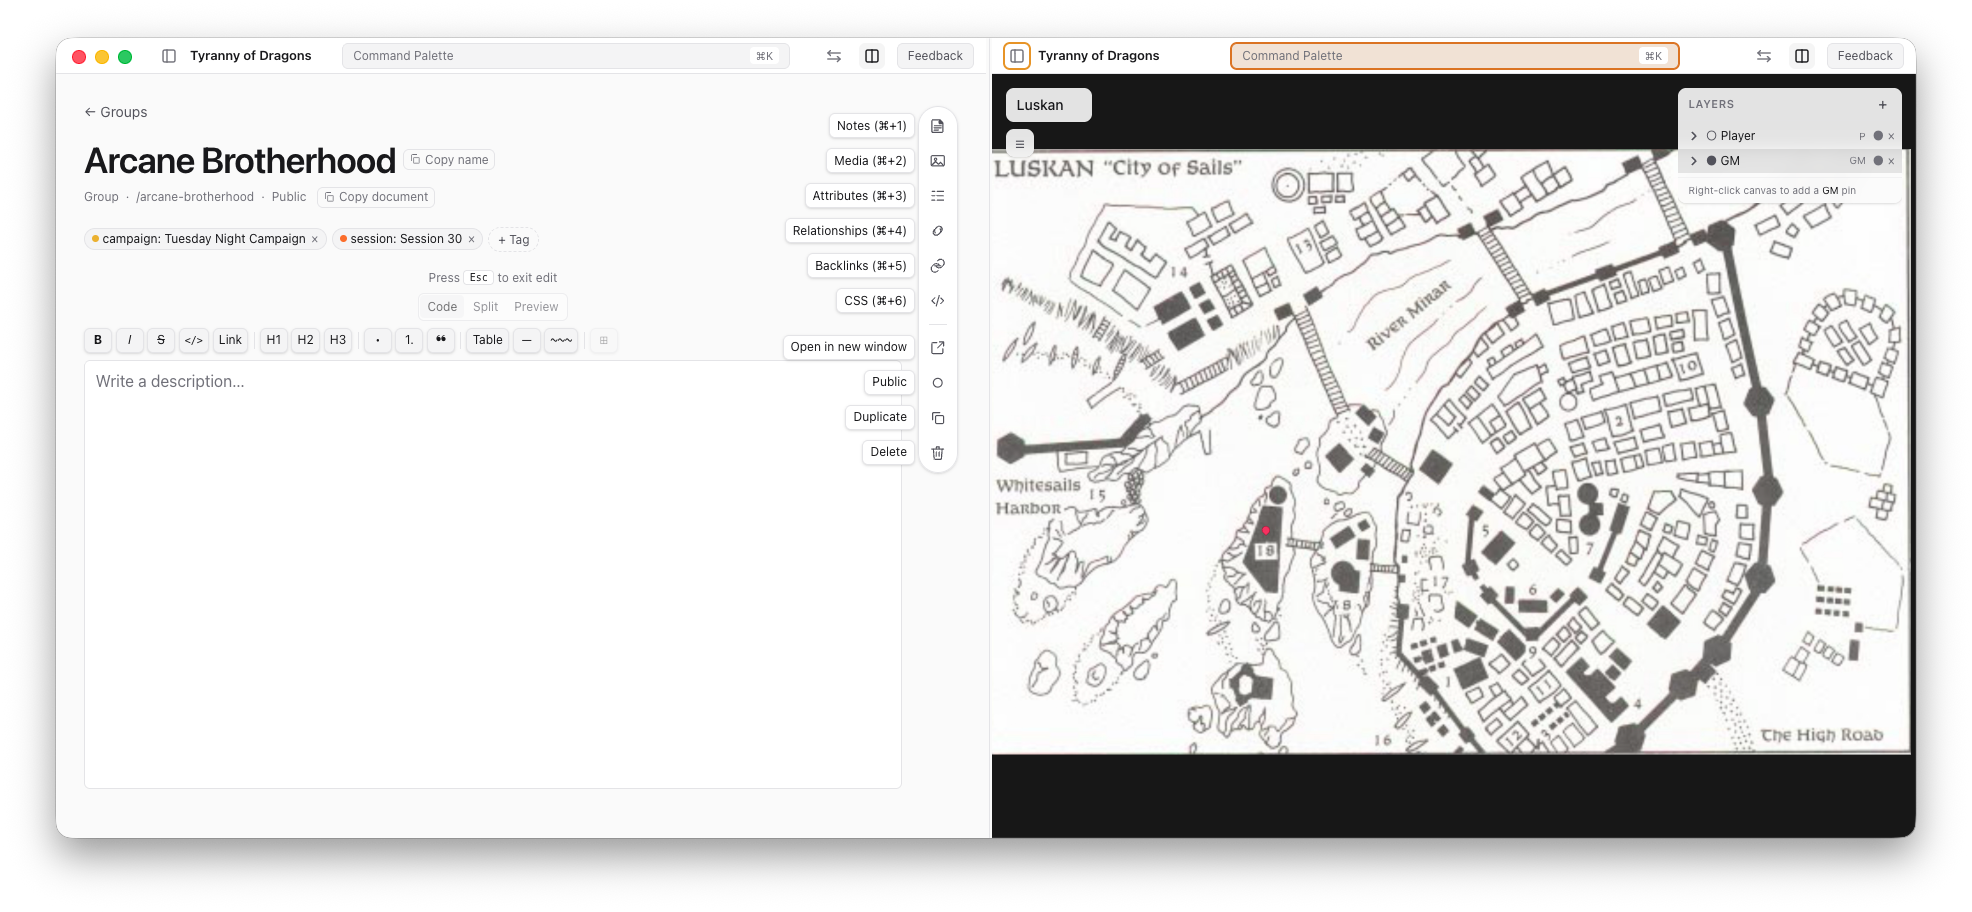The width and height of the screenshot is (1972, 912).
Task: Open the Notes panel document icon
Action: point(937,126)
